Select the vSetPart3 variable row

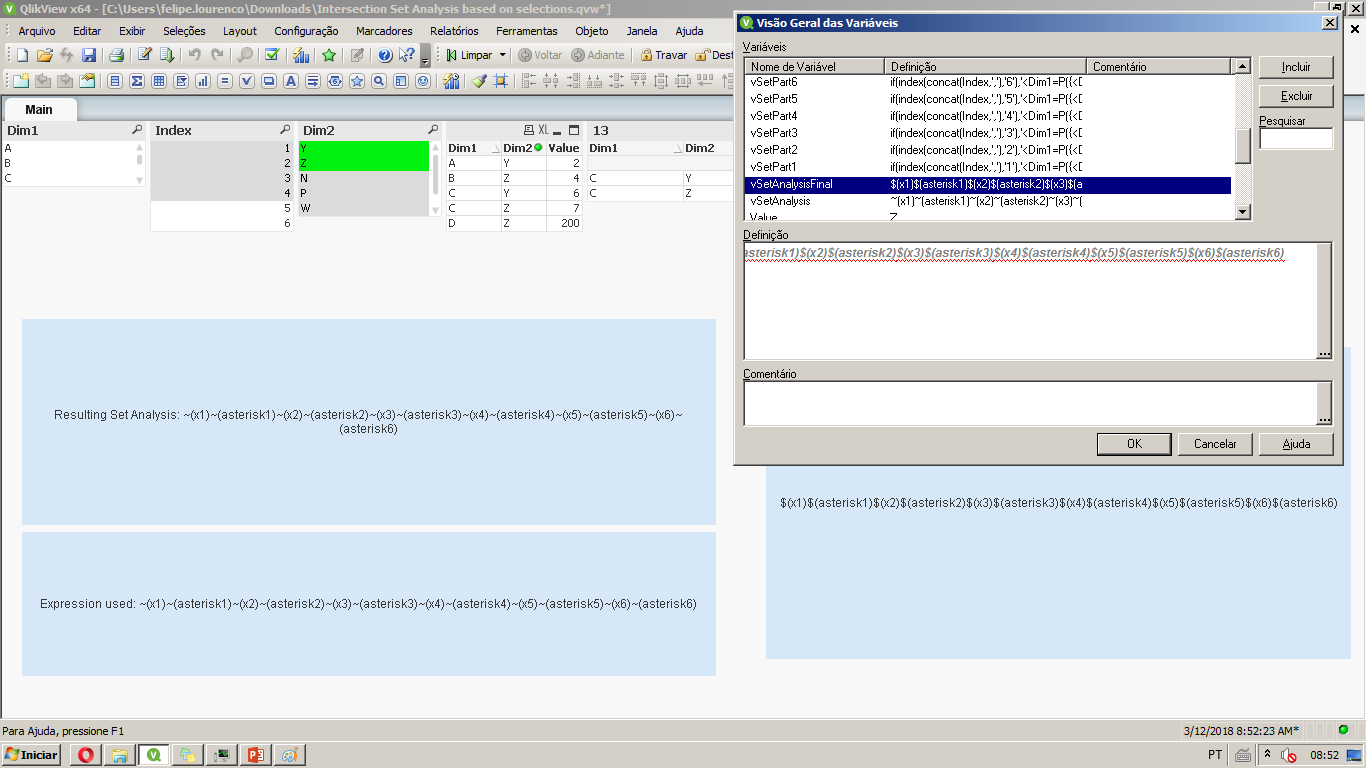point(989,133)
